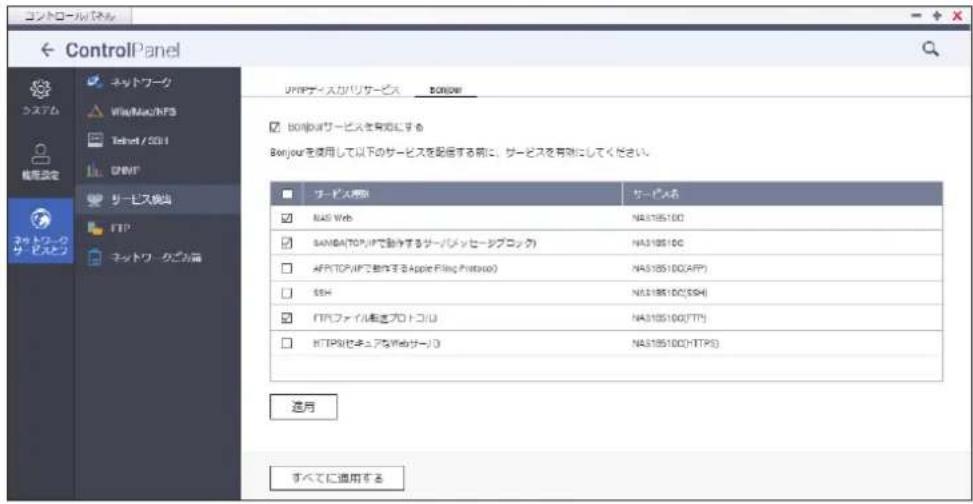This screenshot has height=504, width=973.
Task: Click the FTP folder icon
Action: point(94,228)
